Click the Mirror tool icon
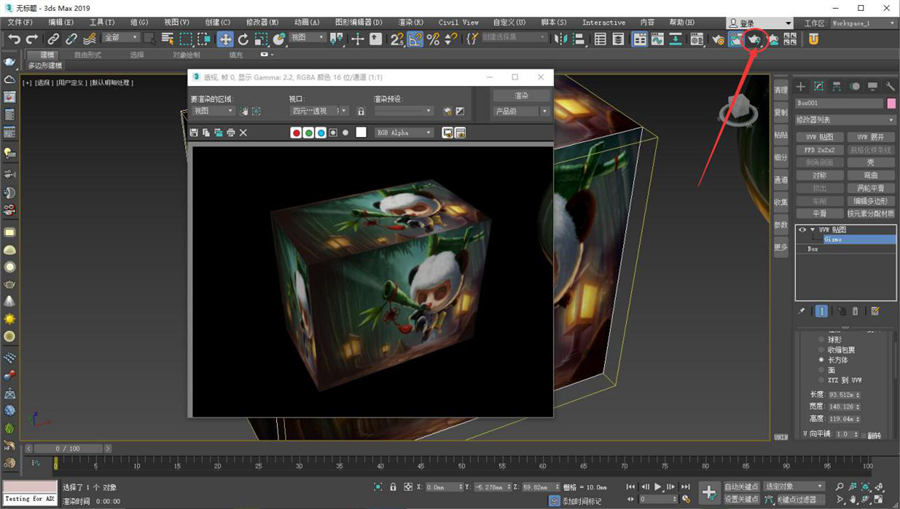The width and height of the screenshot is (900, 509). pyautogui.click(x=561, y=39)
